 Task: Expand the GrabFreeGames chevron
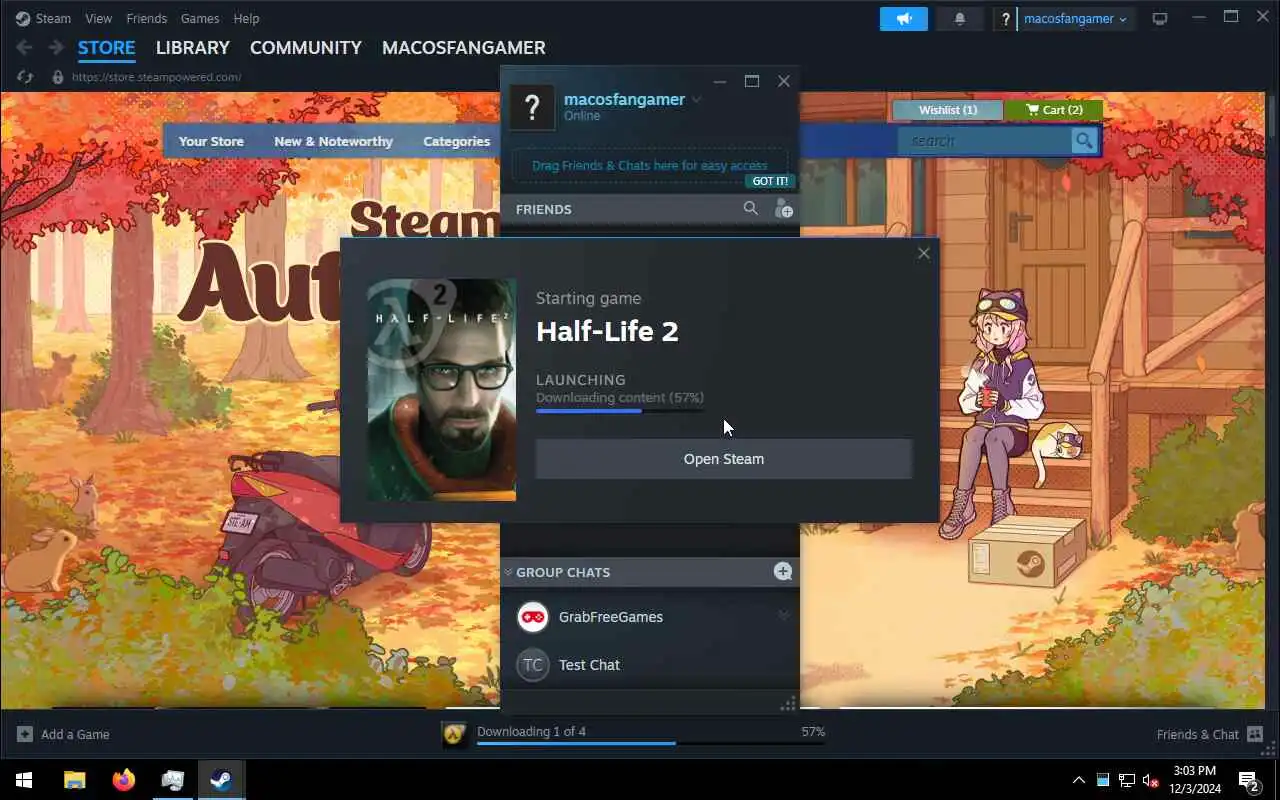point(783,616)
